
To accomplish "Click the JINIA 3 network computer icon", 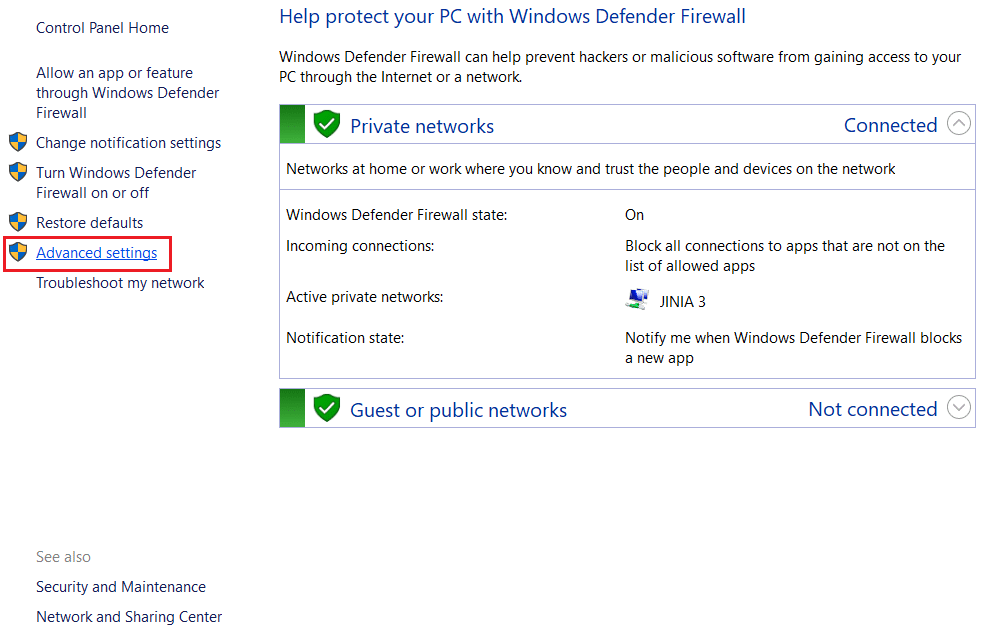I will click(x=637, y=299).
